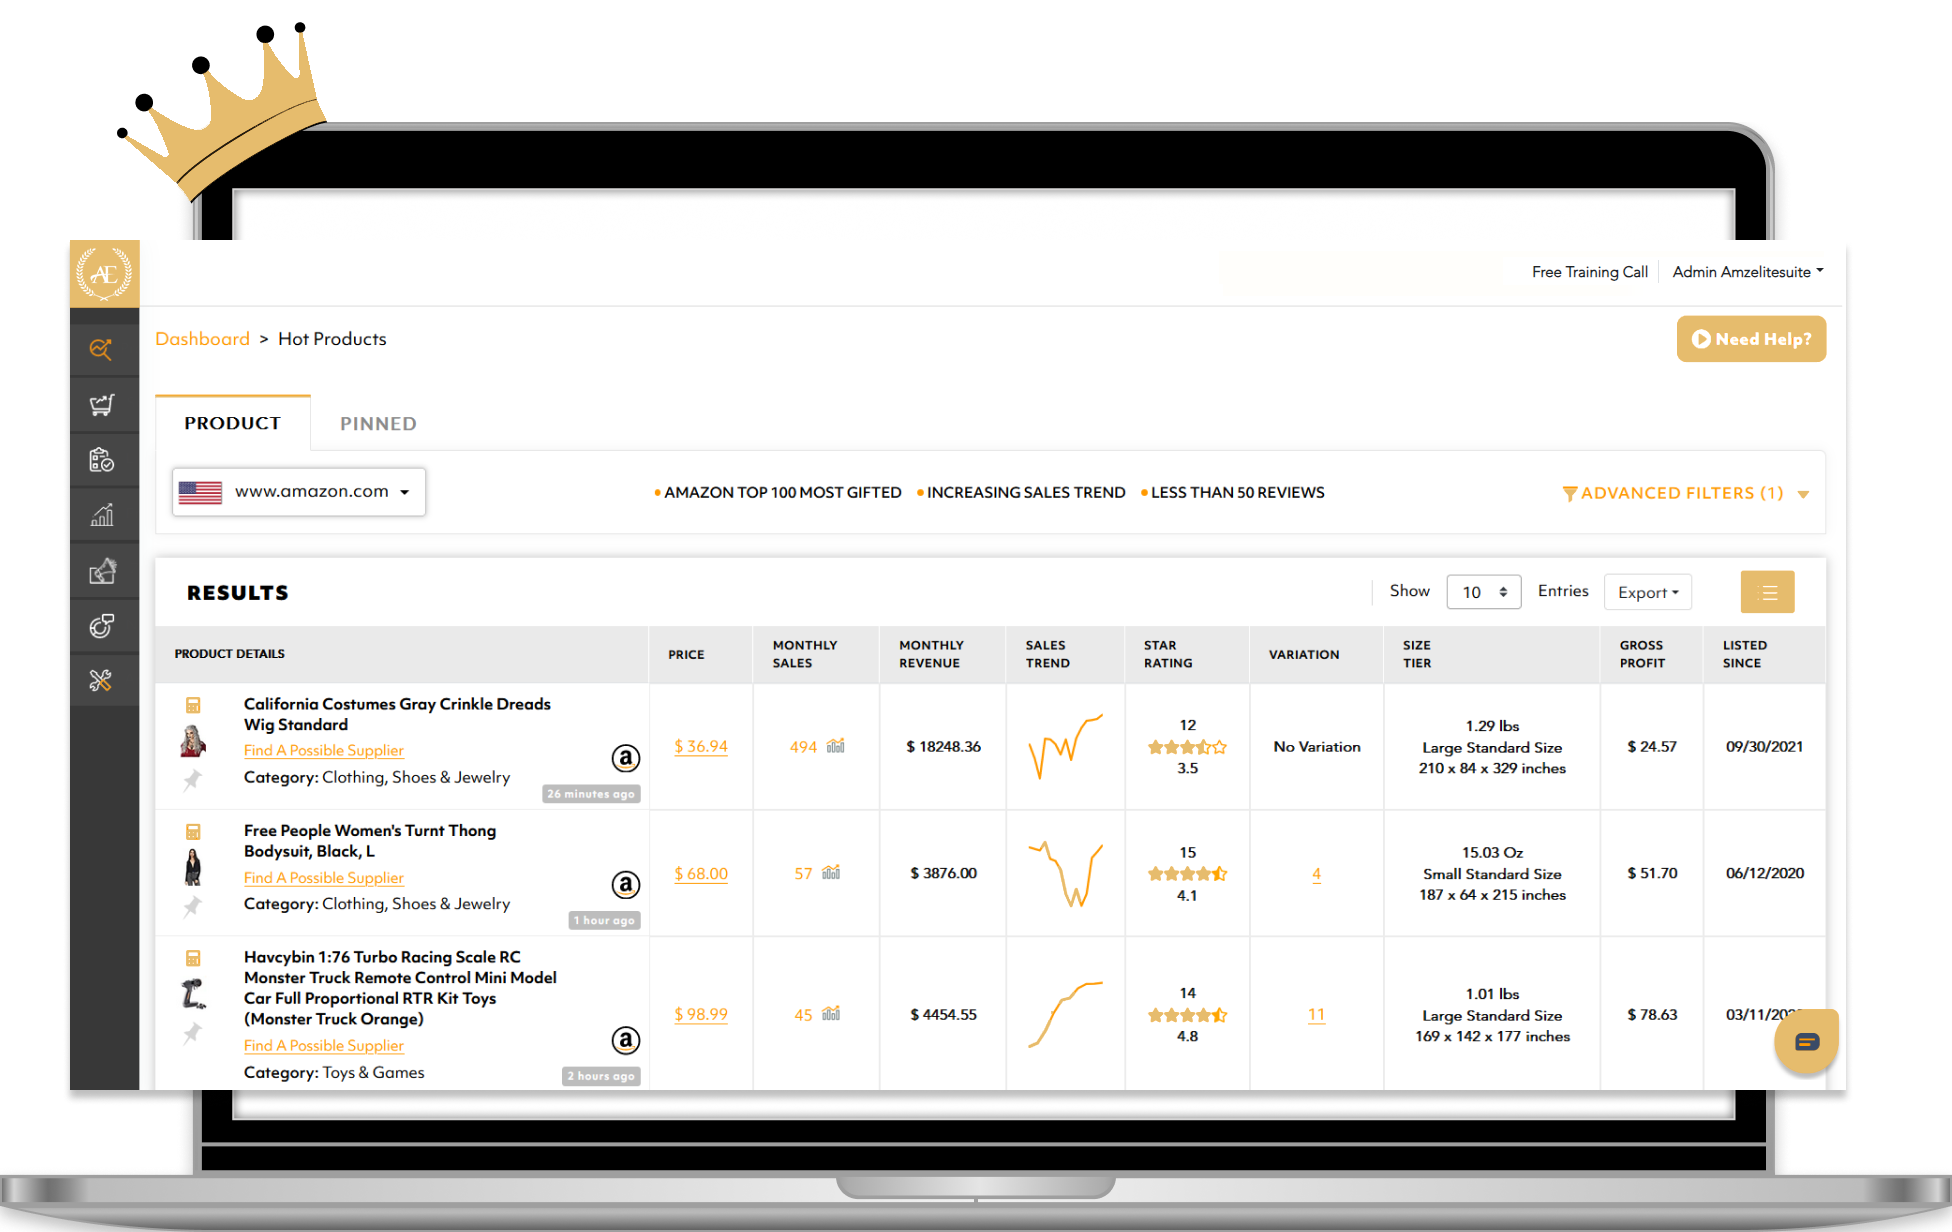The height and width of the screenshot is (1232, 1952).
Task: Find A Possible Supplier for California wig
Action: pyautogui.click(x=324, y=751)
